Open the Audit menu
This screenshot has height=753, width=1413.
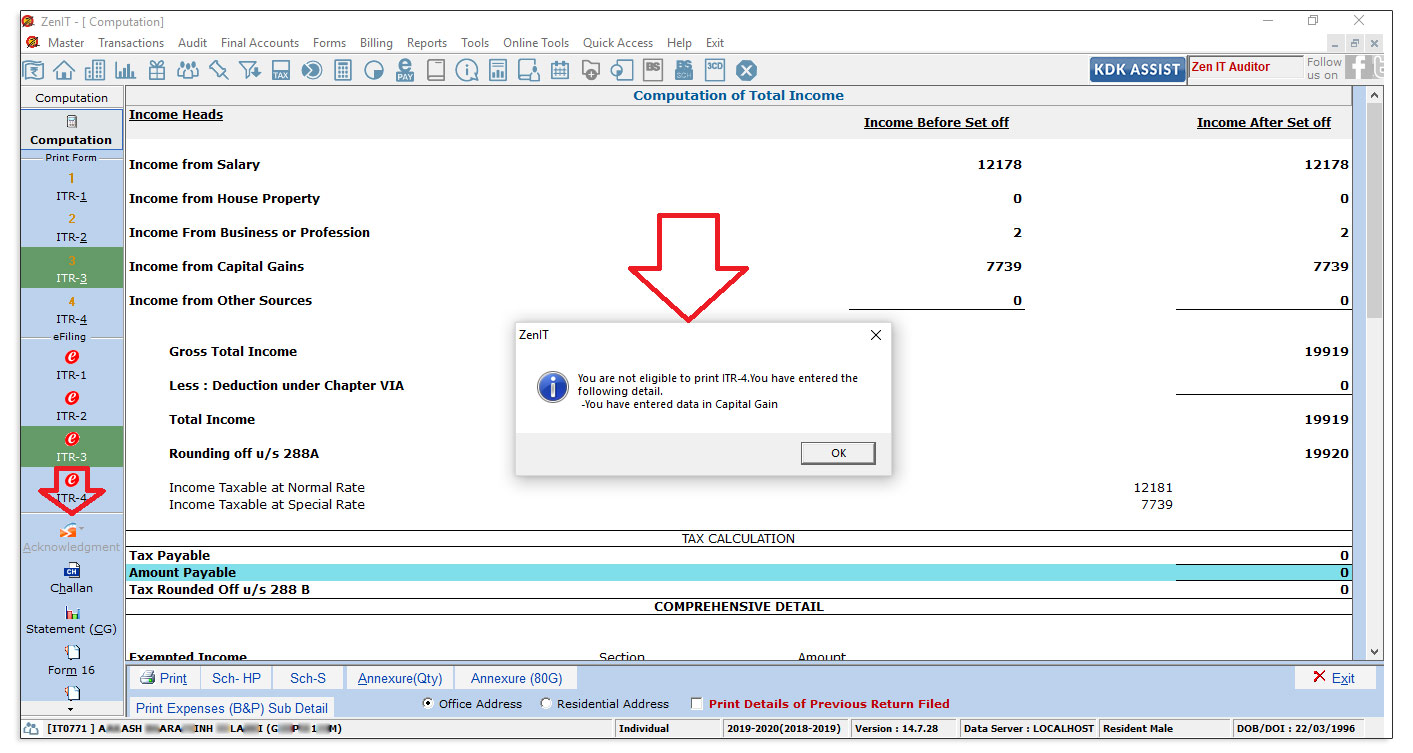click(x=193, y=43)
